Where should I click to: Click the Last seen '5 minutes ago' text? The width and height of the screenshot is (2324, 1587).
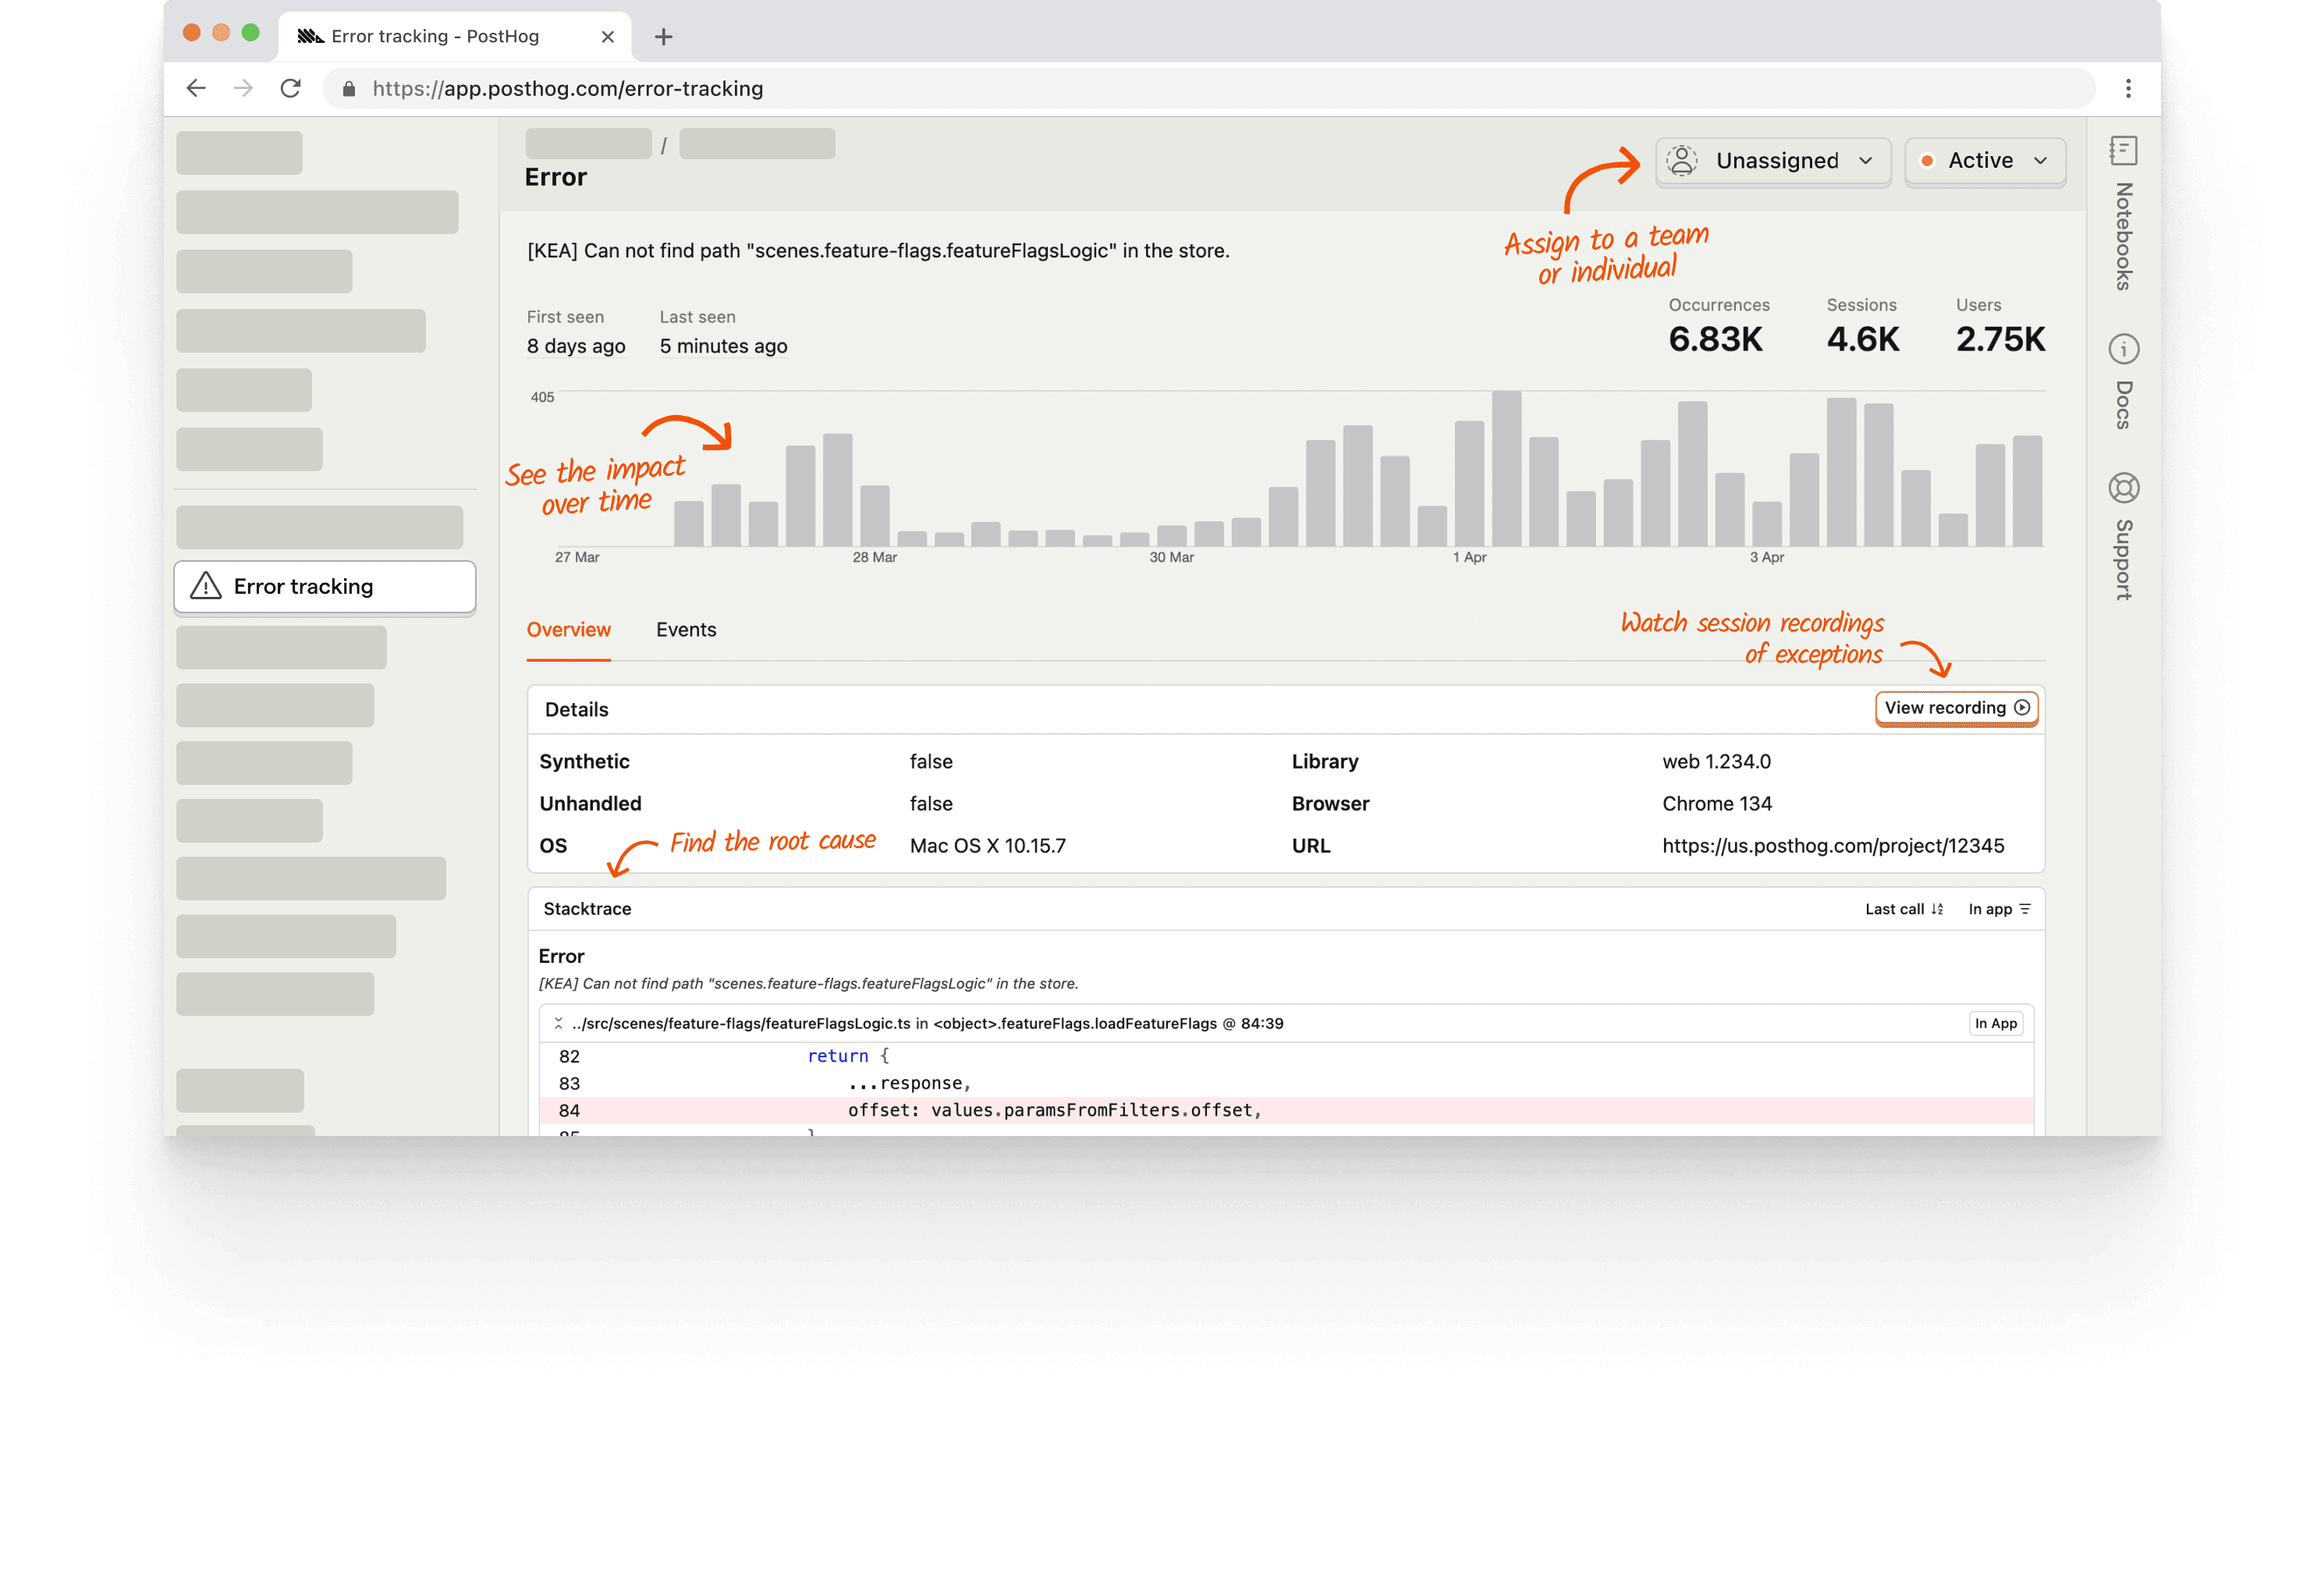[x=723, y=346]
